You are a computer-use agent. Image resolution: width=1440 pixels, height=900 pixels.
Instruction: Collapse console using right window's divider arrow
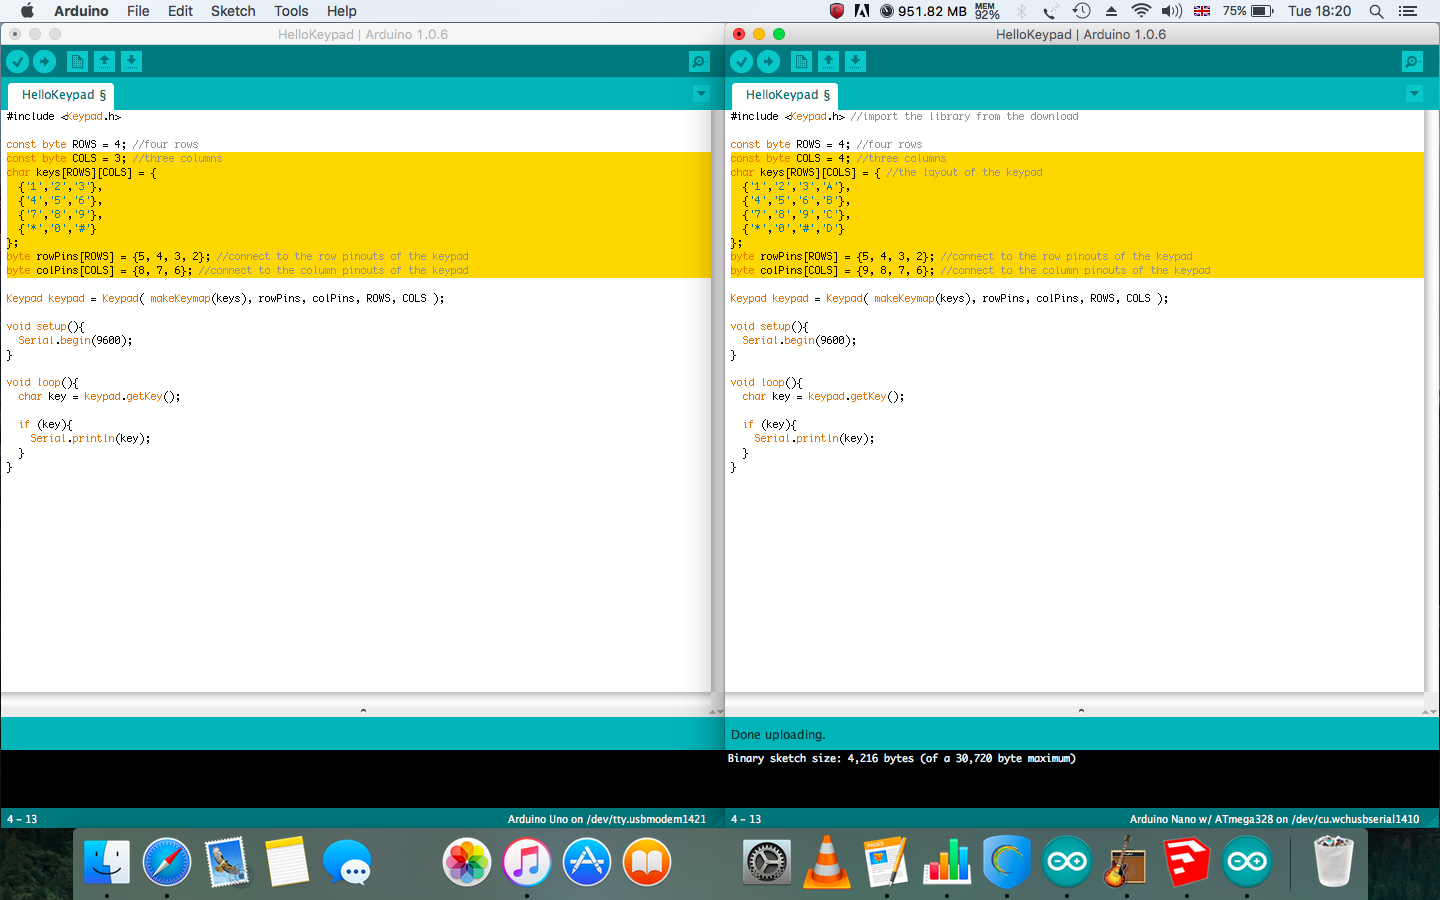(1081, 710)
